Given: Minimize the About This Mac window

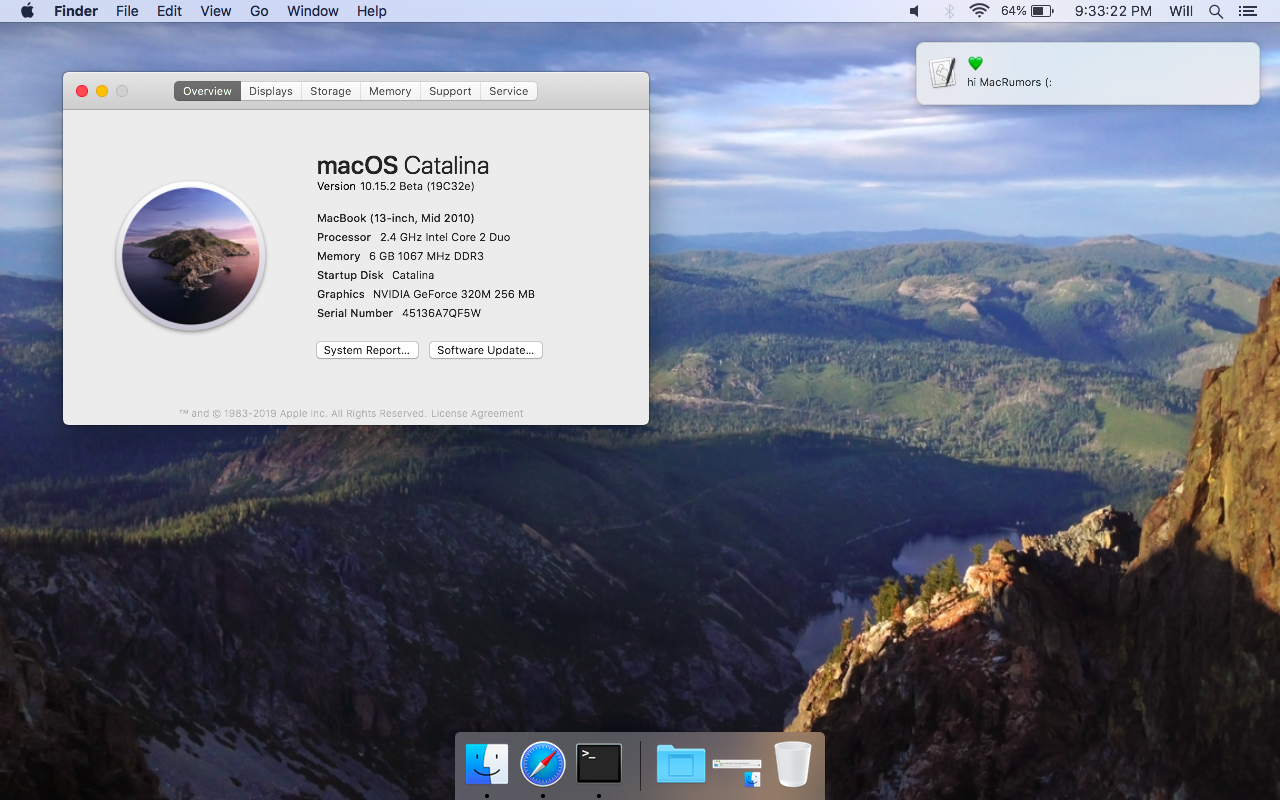Looking at the screenshot, I should pyautogui.click(x=102, y=91).
